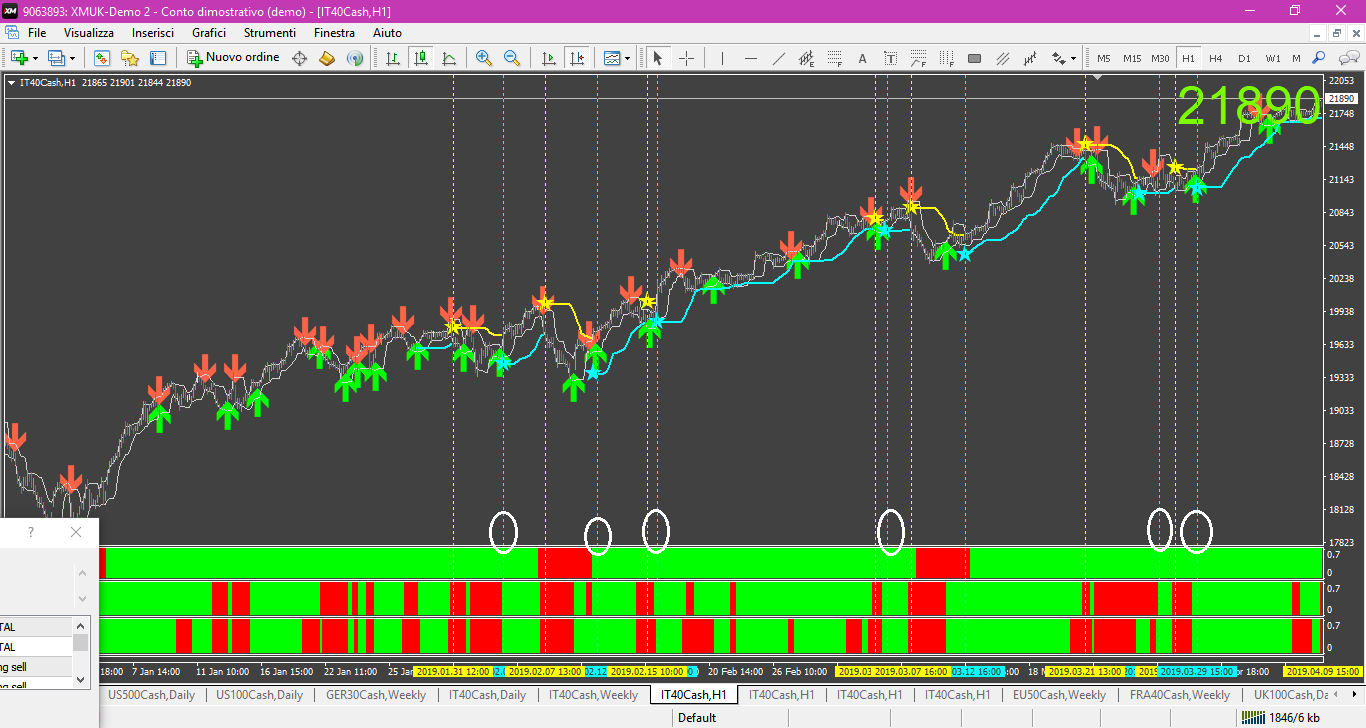Set timeframe to H4
This screenshot has width=1366, height=728.
tap(1216, 58)
